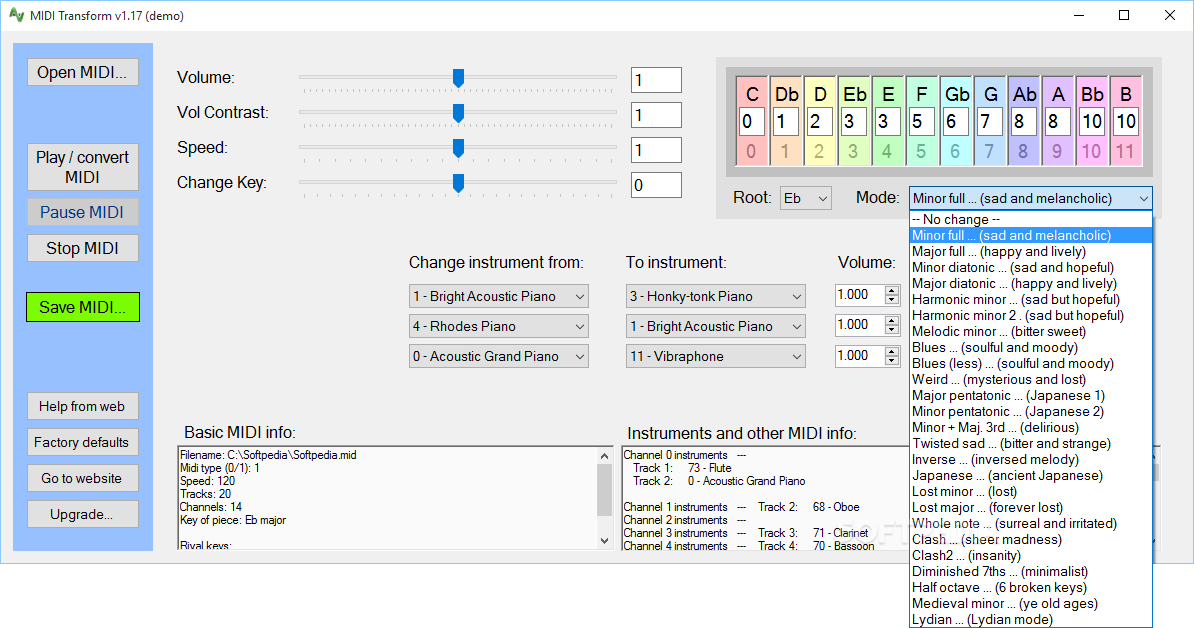Image resolution: width=1194 pixels, height=628 pixels.
Task: Increase Honky-tonk Piano row volume spinner
Action: [892, 290]
